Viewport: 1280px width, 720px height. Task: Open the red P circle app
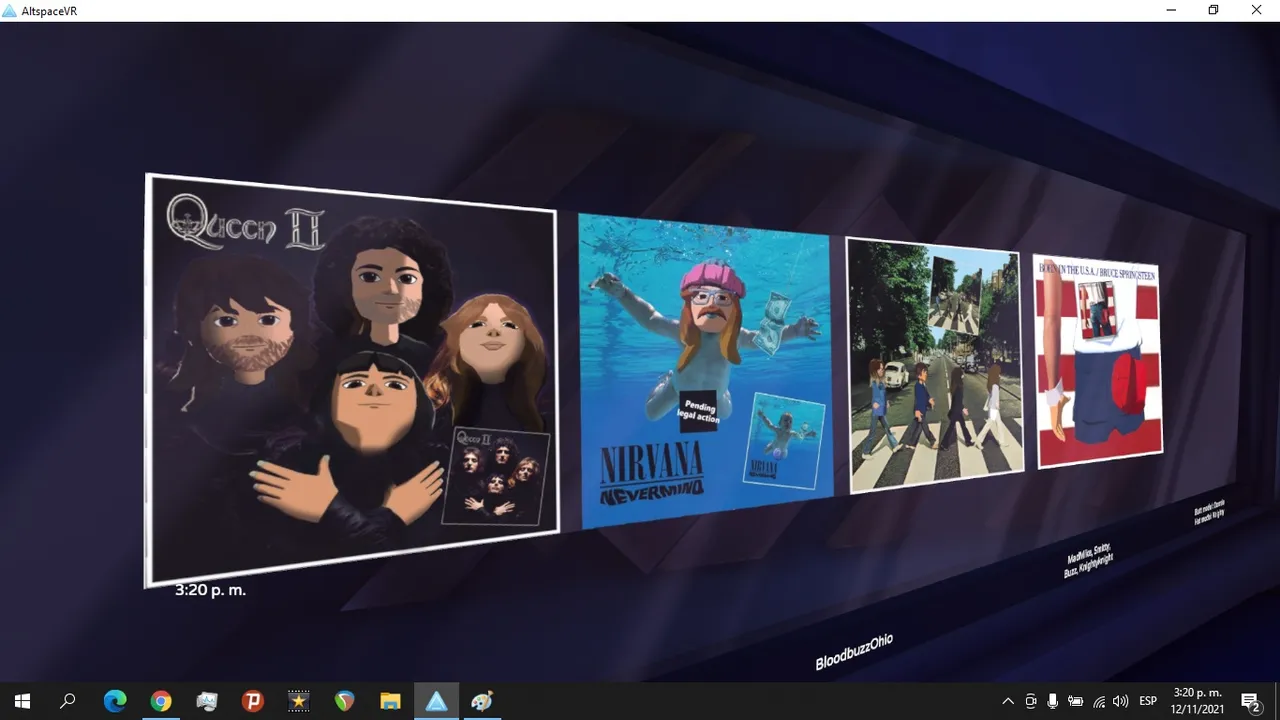(253, 701)
